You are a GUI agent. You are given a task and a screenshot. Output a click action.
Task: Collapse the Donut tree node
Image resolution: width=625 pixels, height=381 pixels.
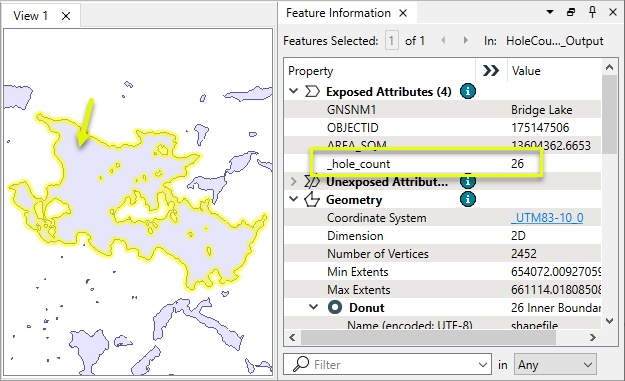click(314, 307)
